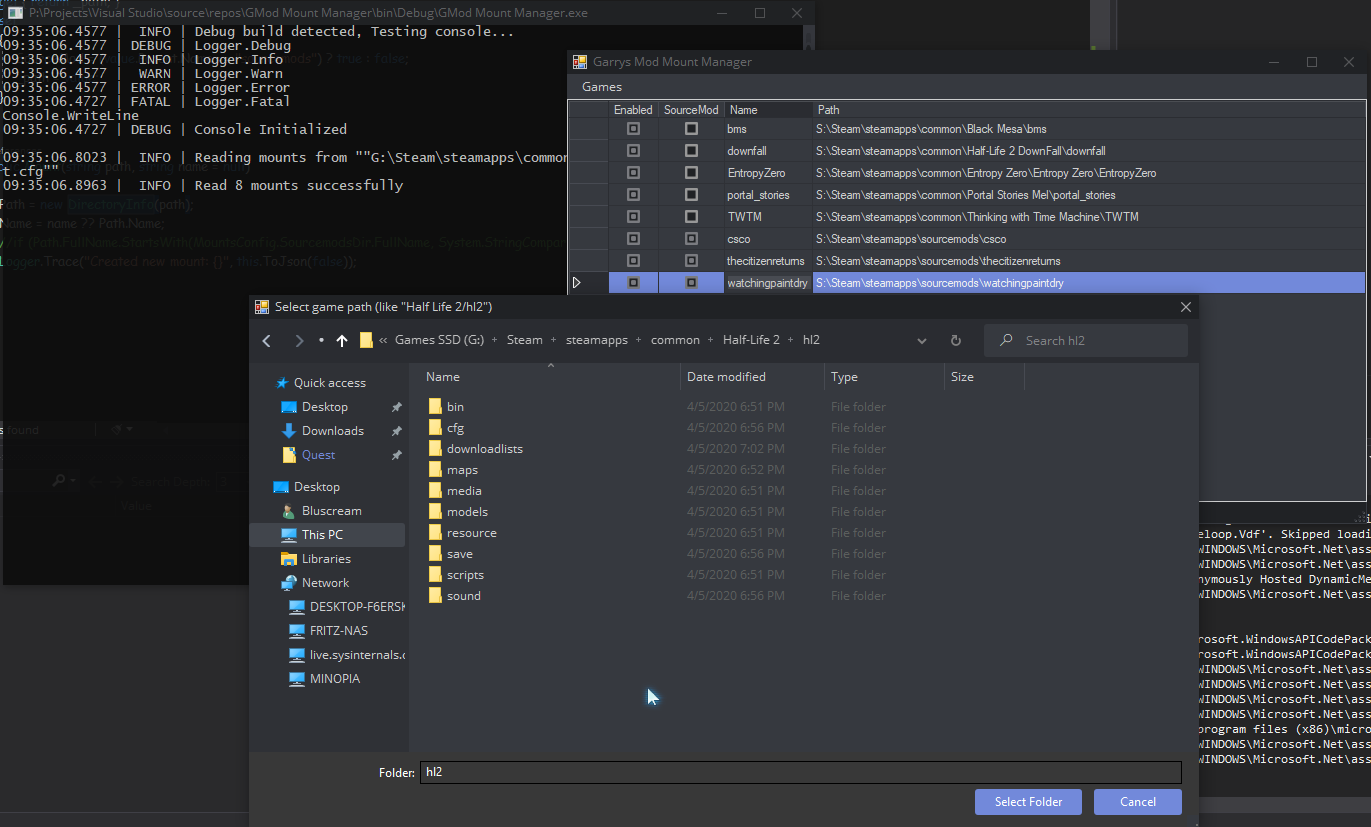Select the media folder icon
Screen dimensions: 1371x827
tap(435, 491)
